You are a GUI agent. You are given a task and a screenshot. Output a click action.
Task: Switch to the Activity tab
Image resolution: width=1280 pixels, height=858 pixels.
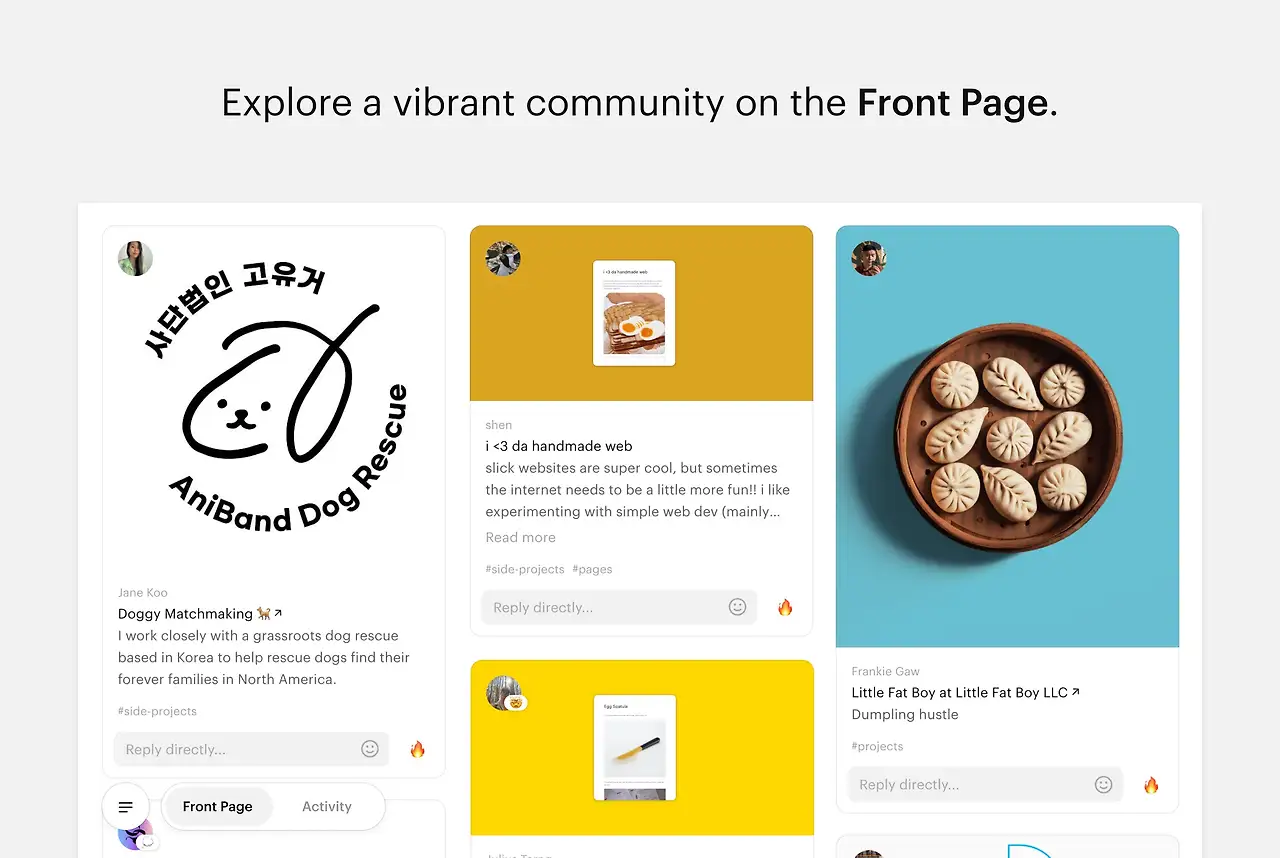(327, 807)
